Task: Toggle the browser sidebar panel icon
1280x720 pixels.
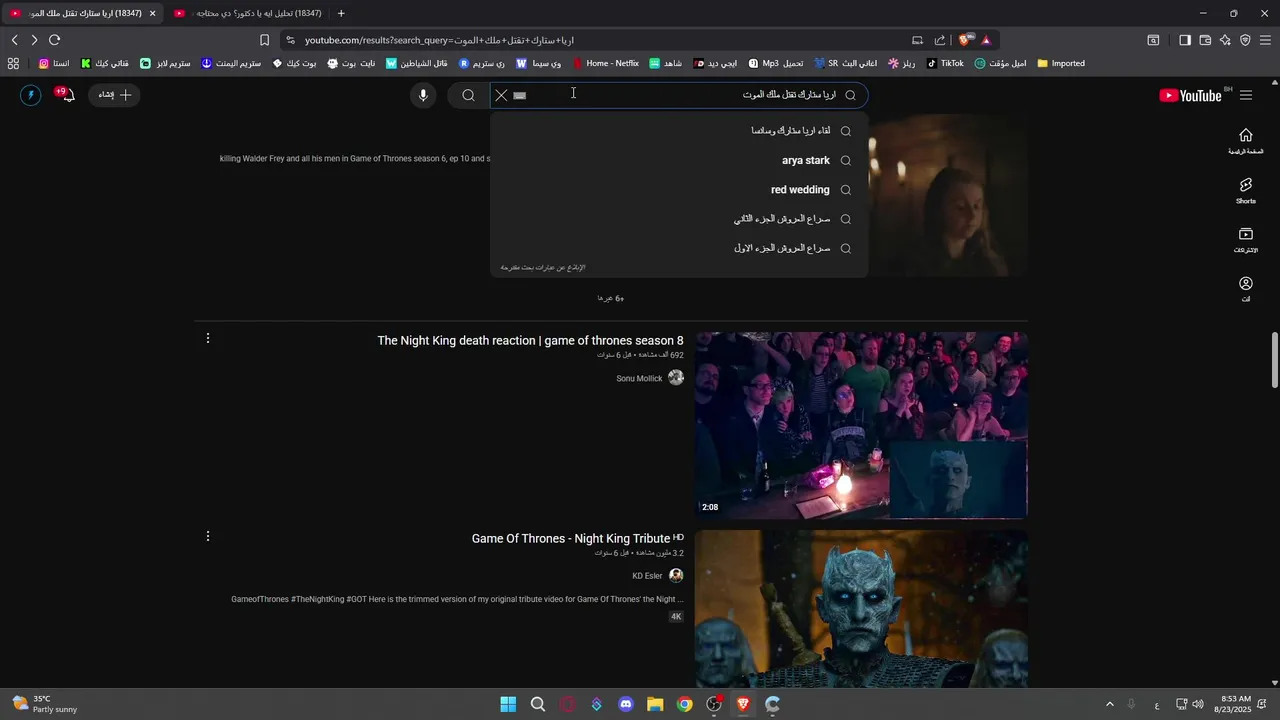Action: click(1184, 40)
